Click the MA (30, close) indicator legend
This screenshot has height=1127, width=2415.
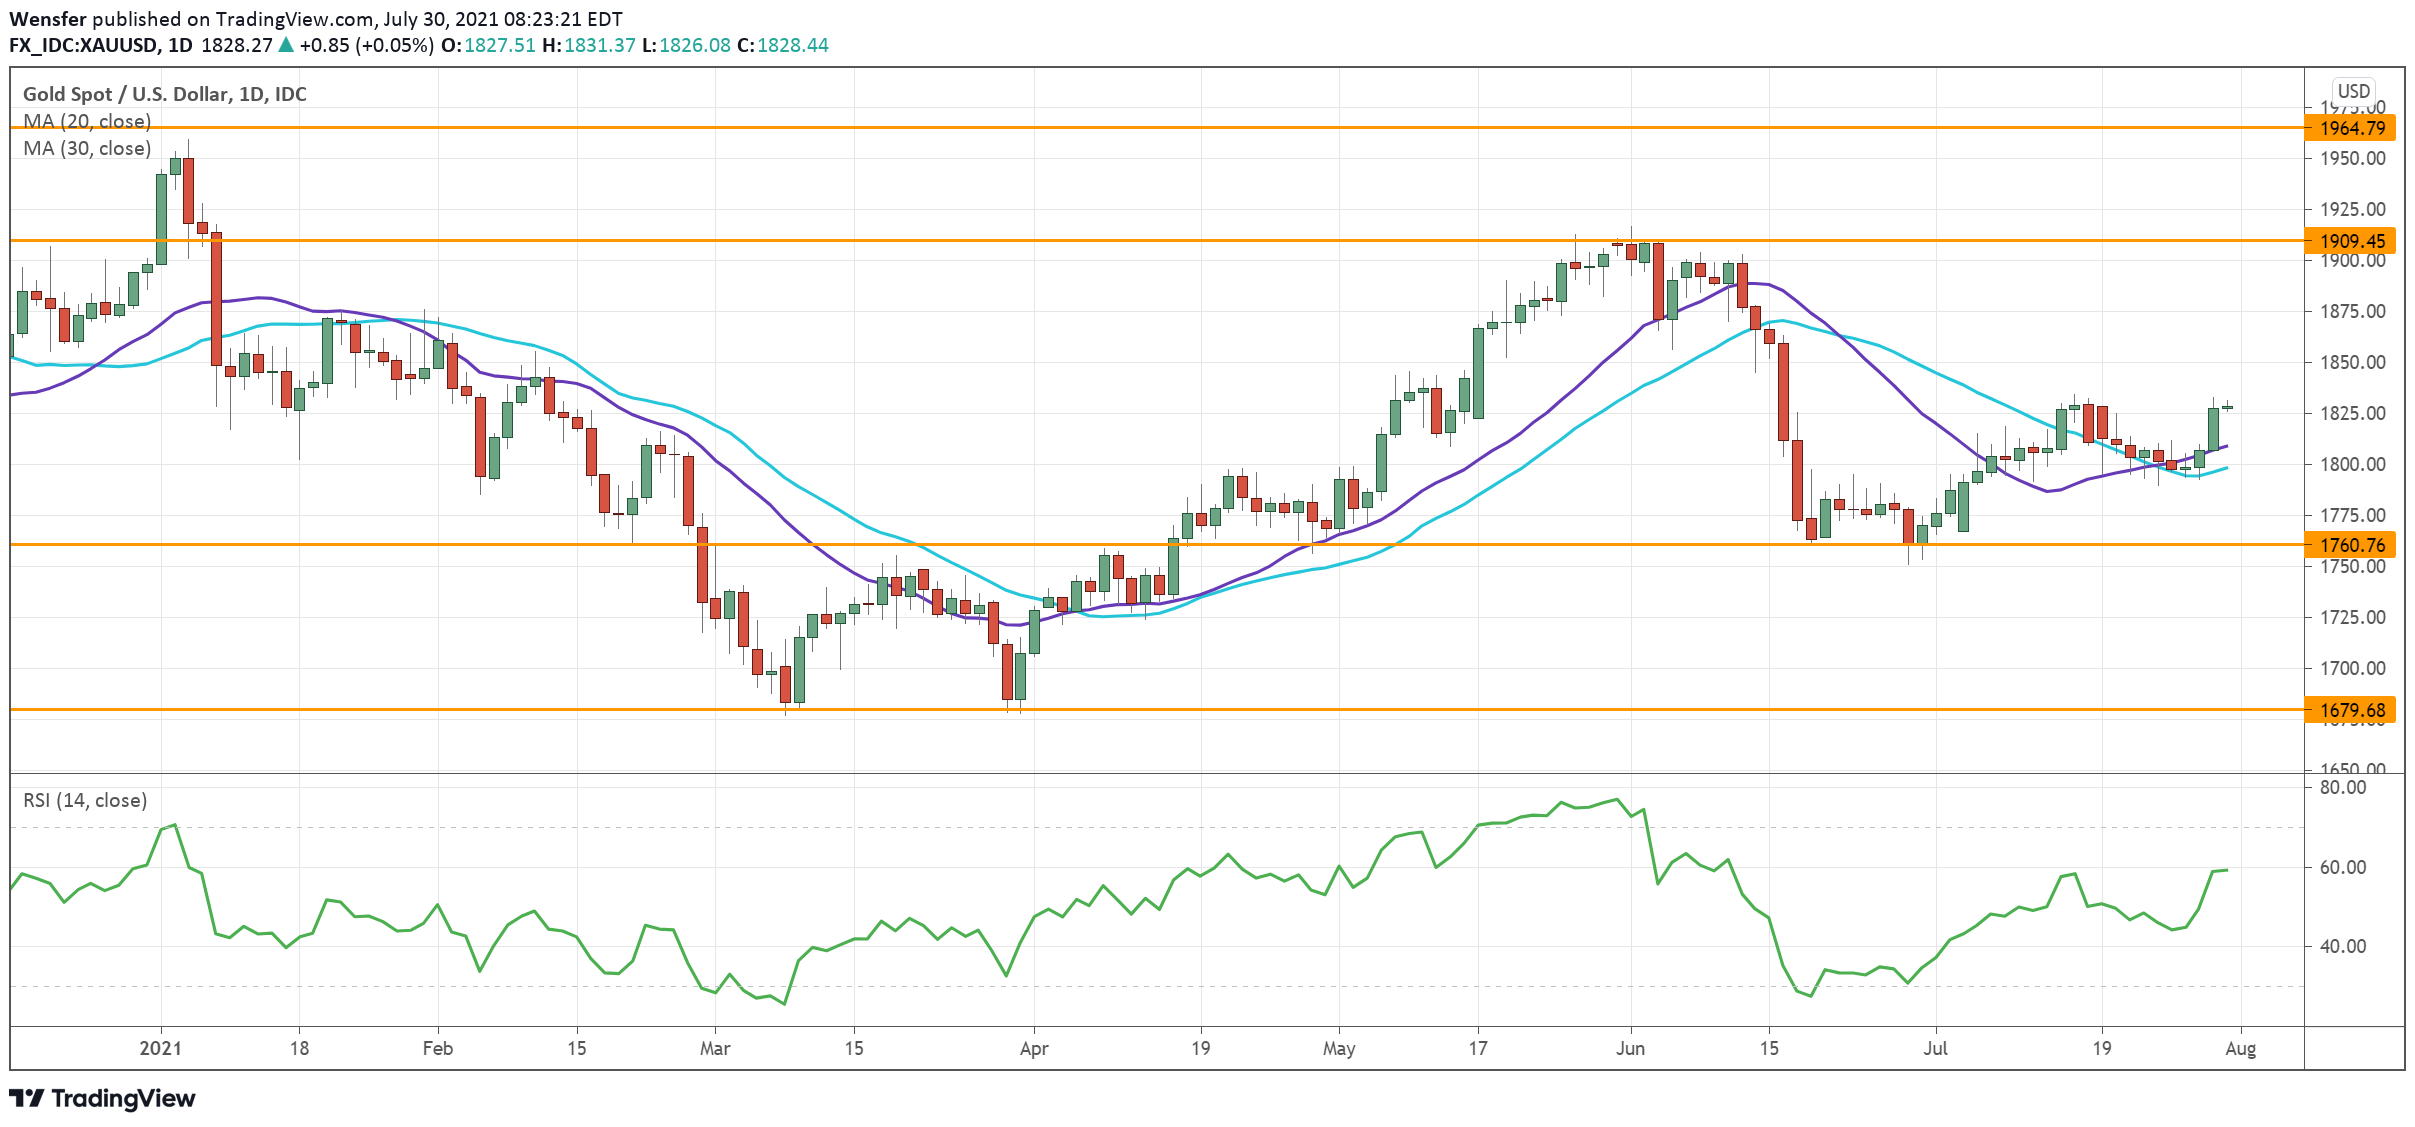pyautogui.click(x=87, y=148)
